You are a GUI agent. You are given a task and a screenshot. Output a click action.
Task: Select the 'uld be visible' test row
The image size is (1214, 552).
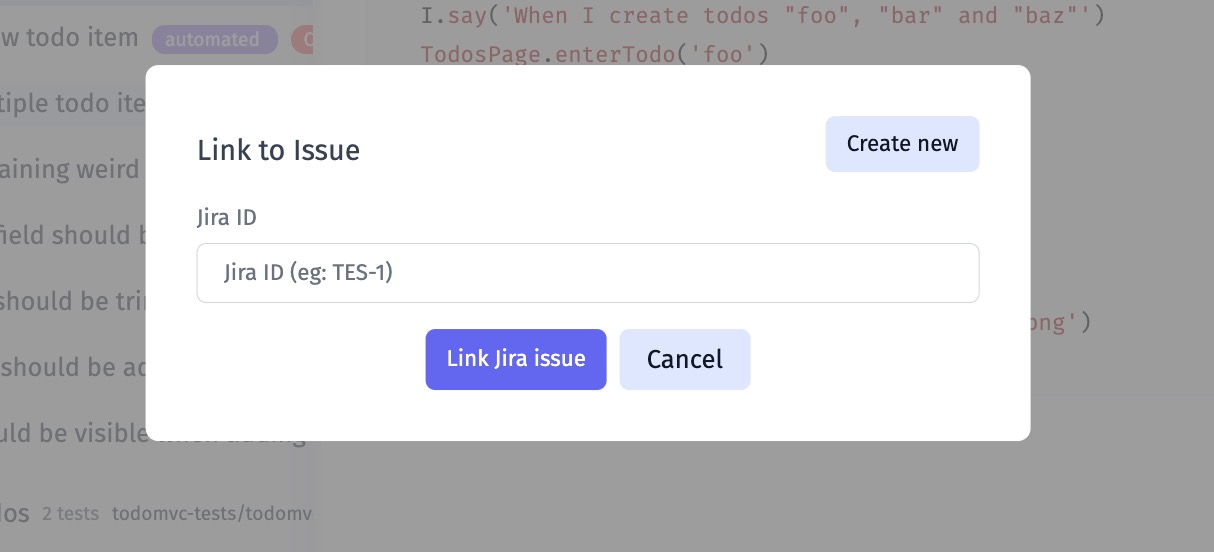(x=73, y=433)
